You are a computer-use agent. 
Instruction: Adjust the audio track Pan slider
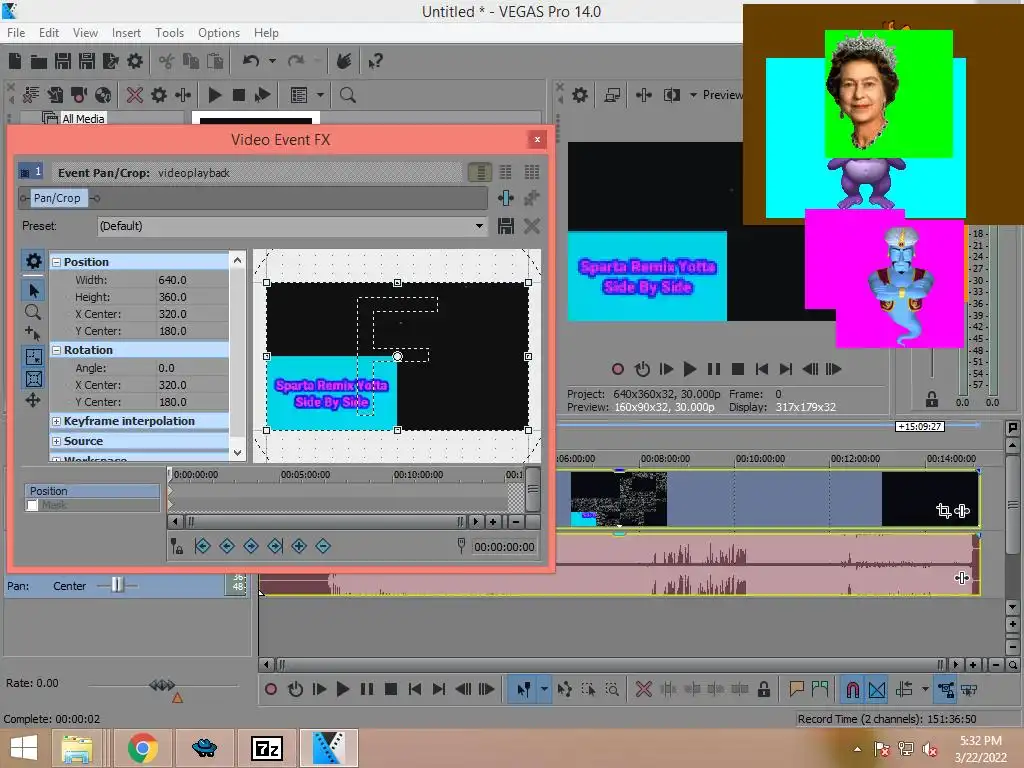[117, 585]
